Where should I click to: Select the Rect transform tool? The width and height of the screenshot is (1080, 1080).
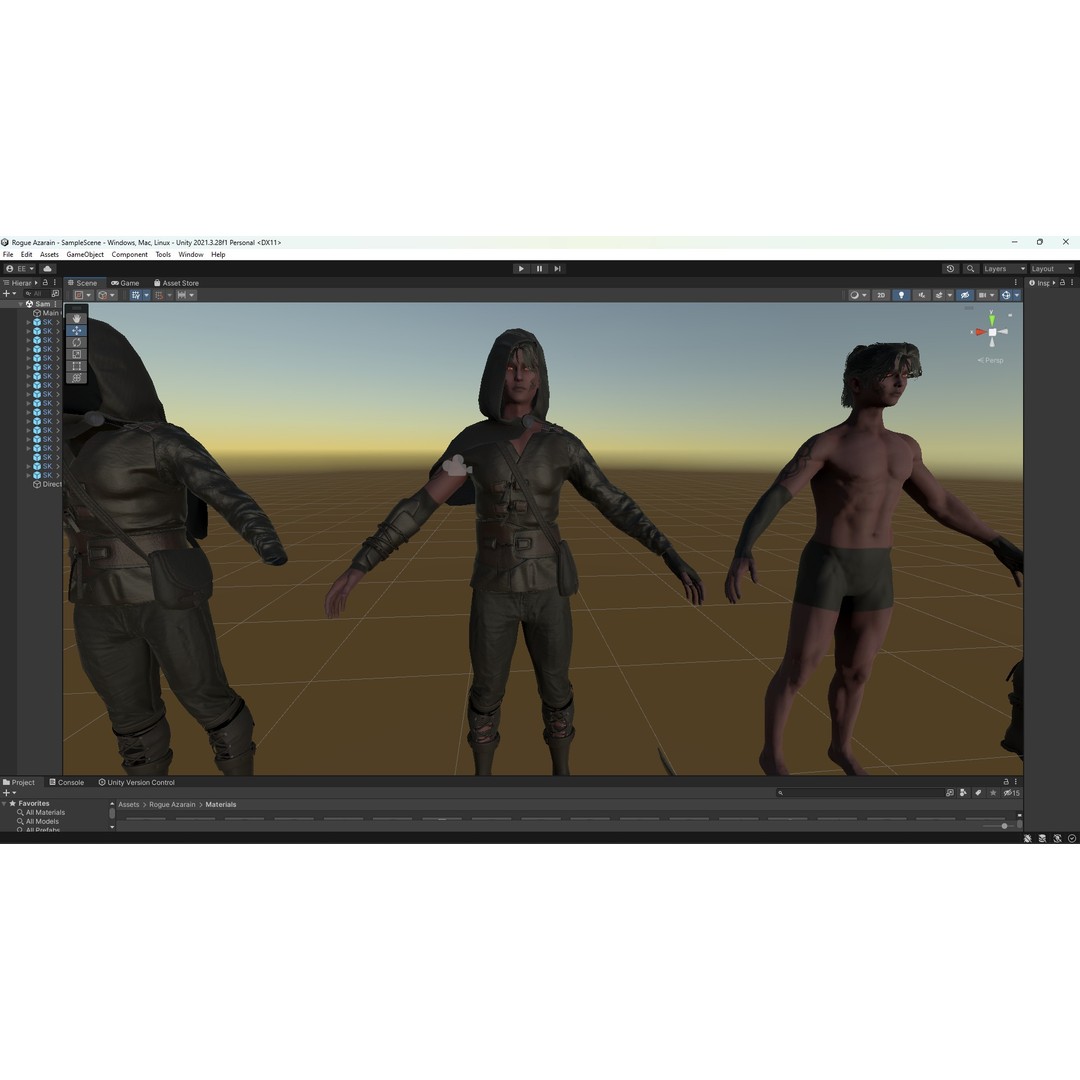[x=76, y=366]
